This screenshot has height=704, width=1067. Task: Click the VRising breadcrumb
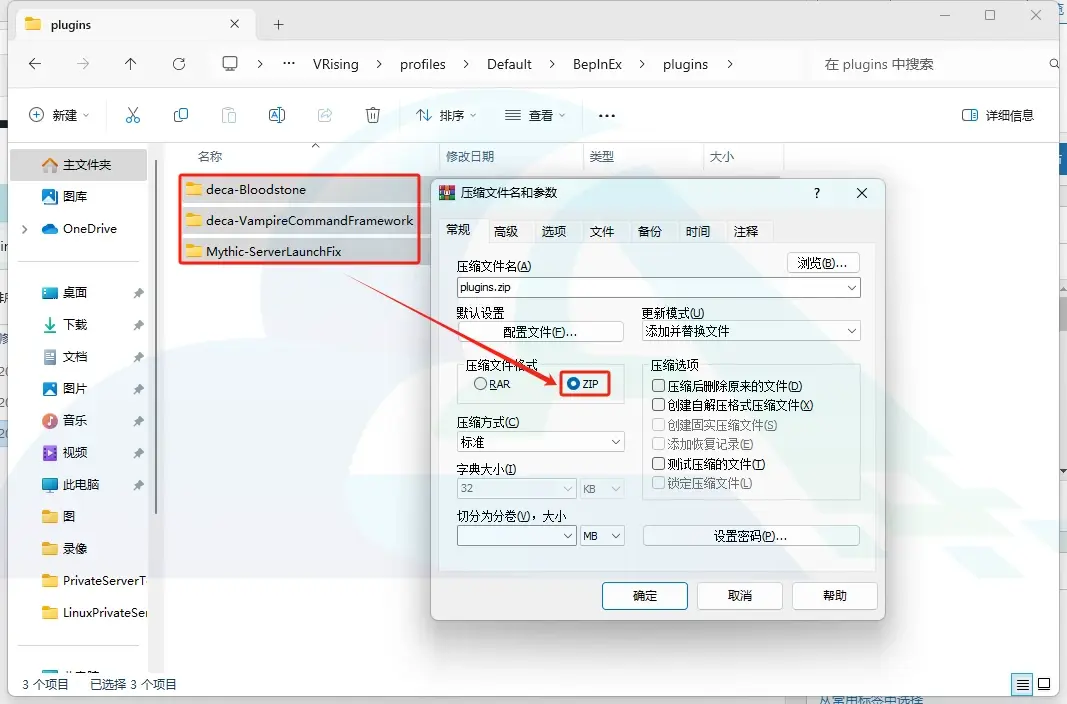click(x=335, y=64)
